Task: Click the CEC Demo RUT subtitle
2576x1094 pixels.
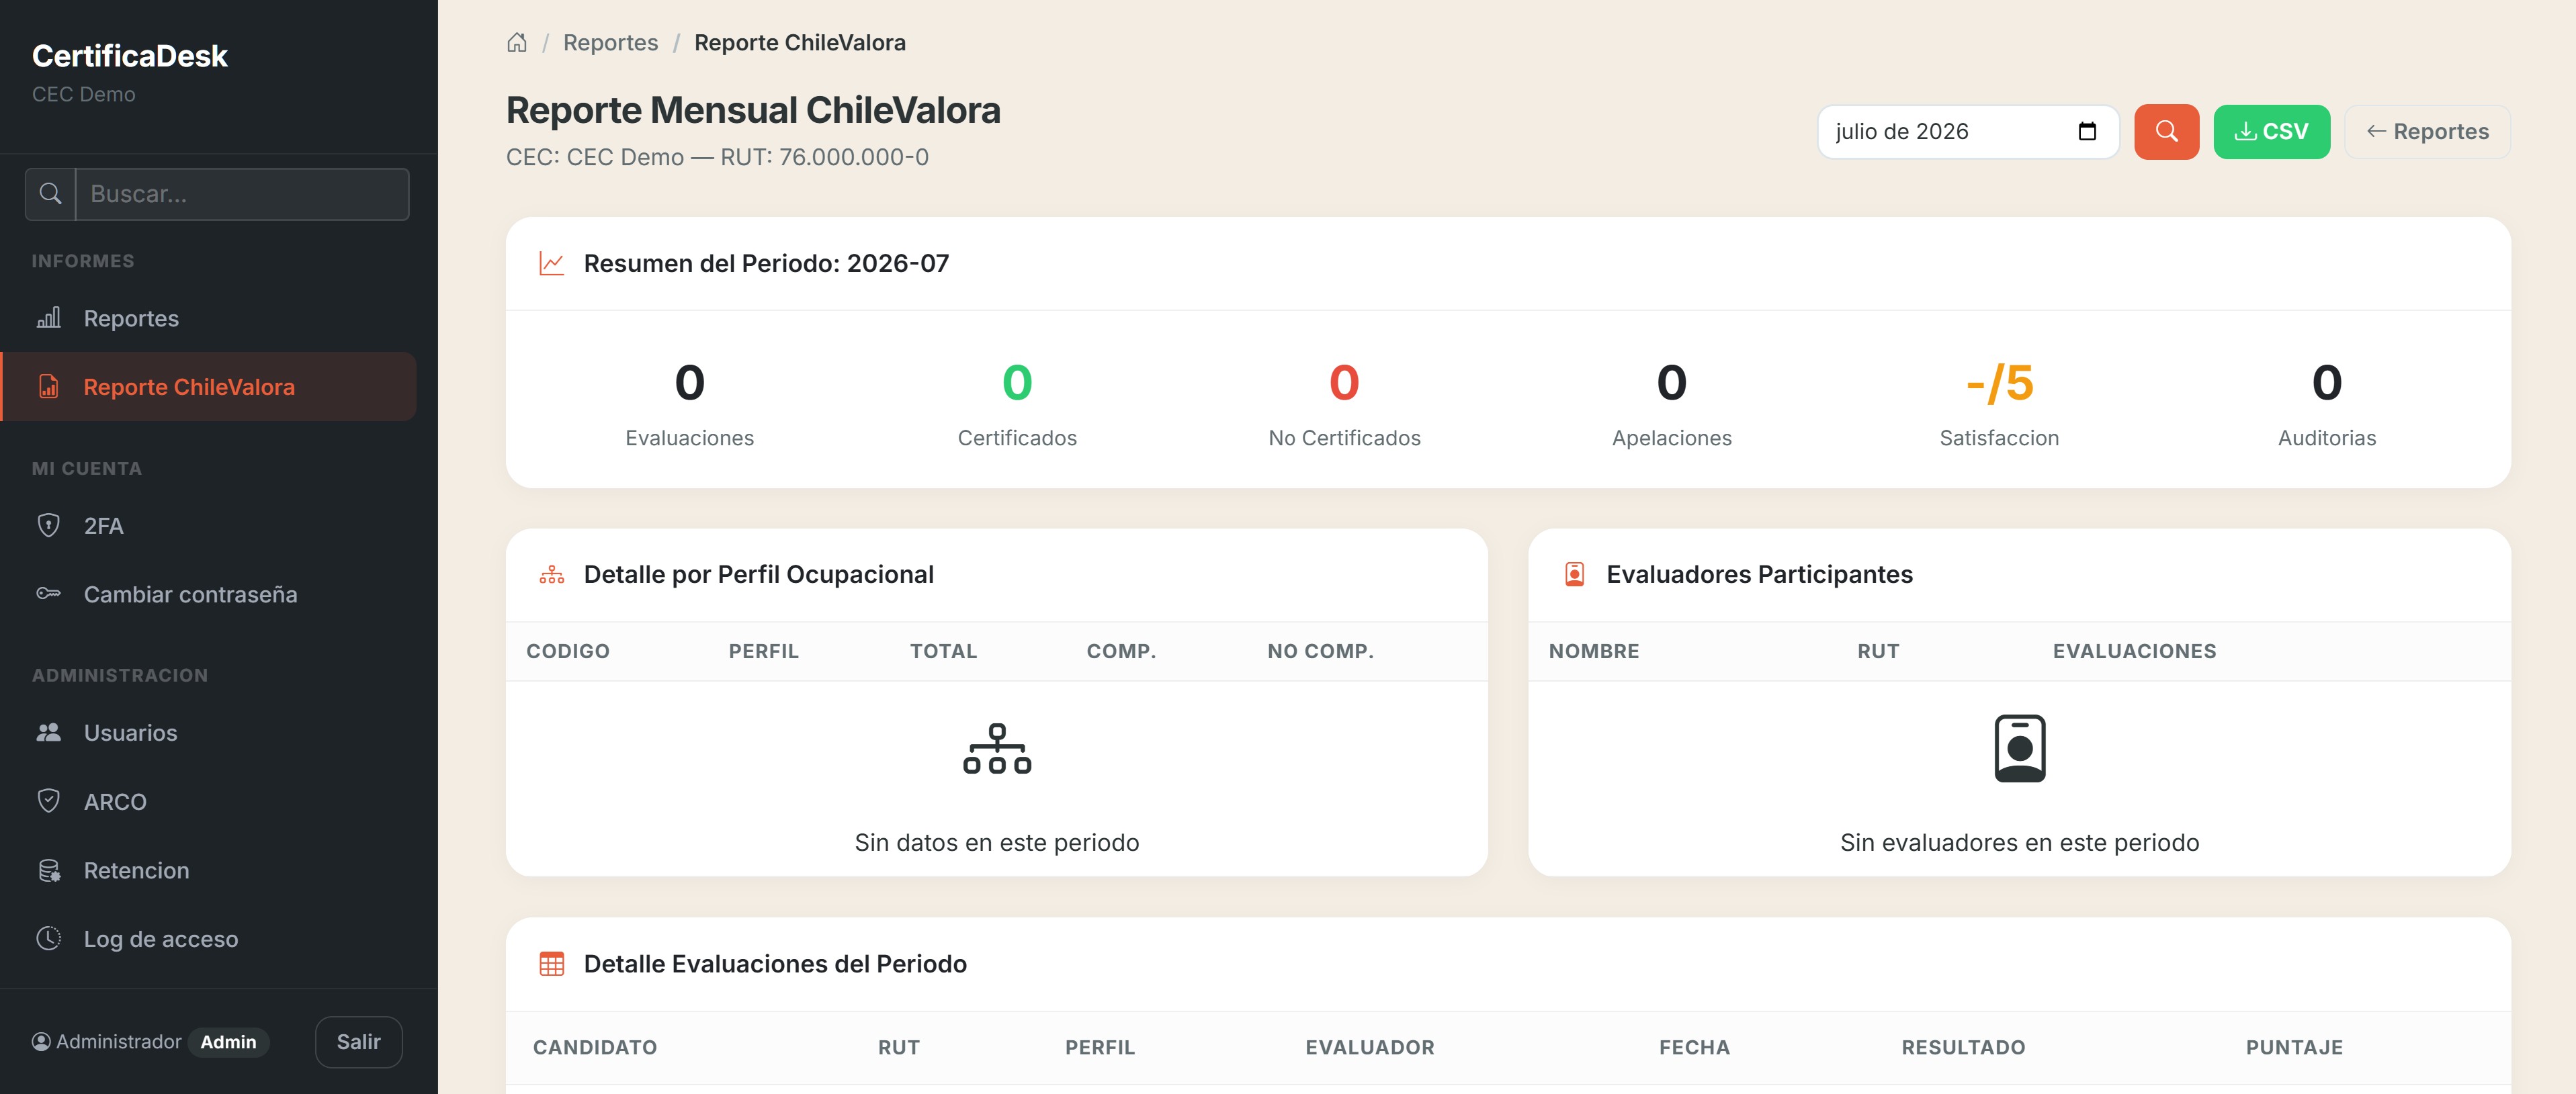Action: [x=717, y=157]
